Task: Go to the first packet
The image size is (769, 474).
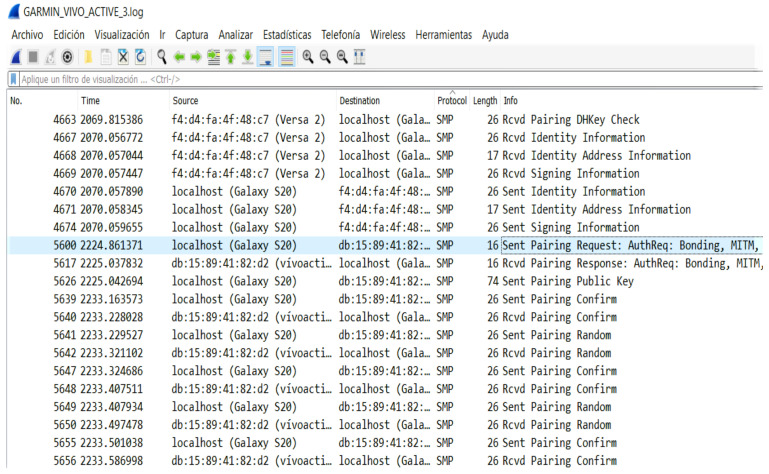Action: (231, 57)
